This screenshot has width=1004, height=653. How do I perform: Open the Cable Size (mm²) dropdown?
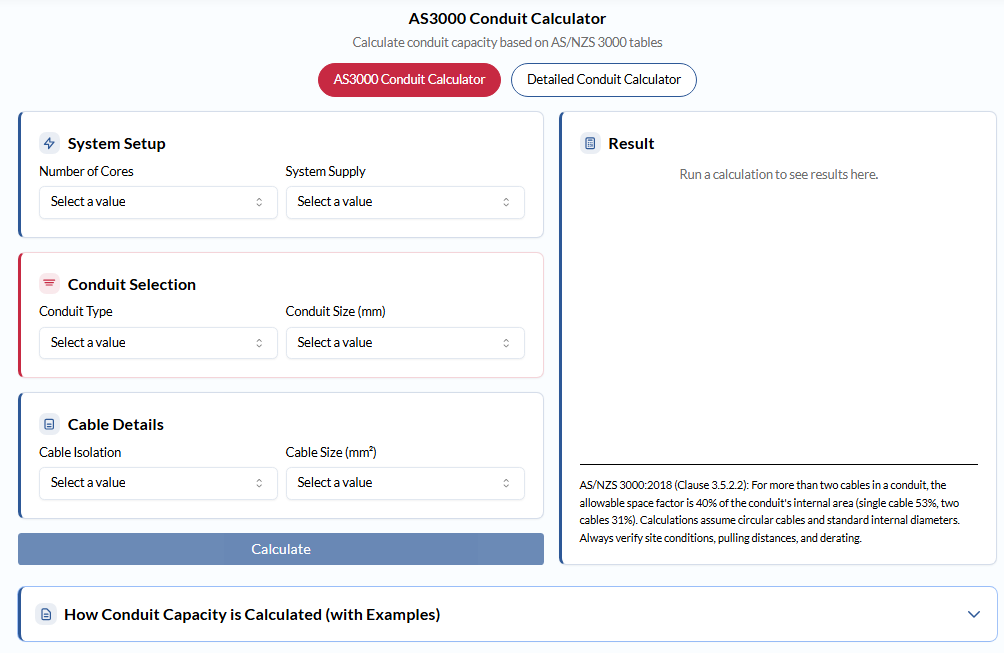405,482
